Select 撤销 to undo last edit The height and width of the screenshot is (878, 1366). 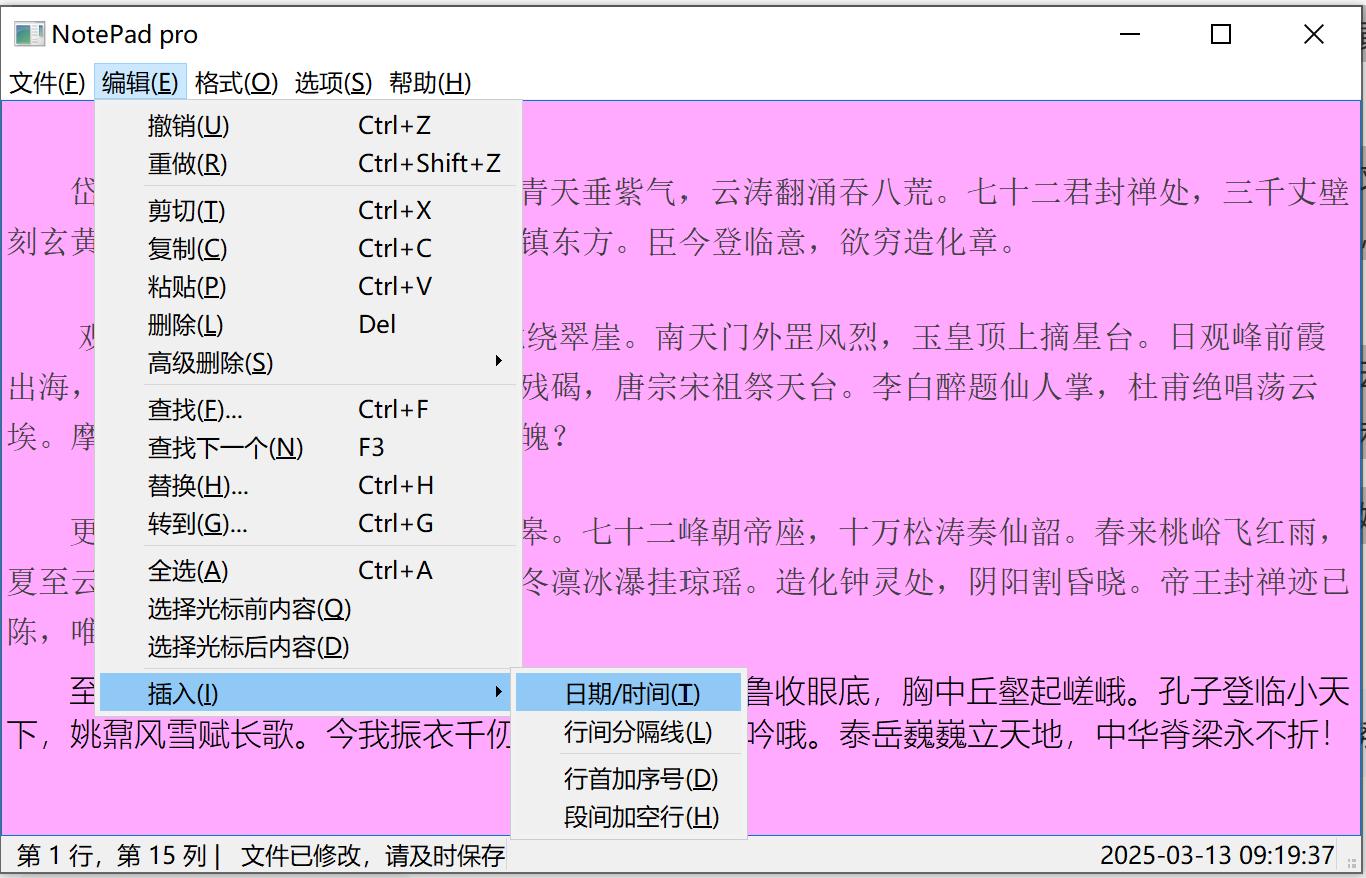click(188, 125)
